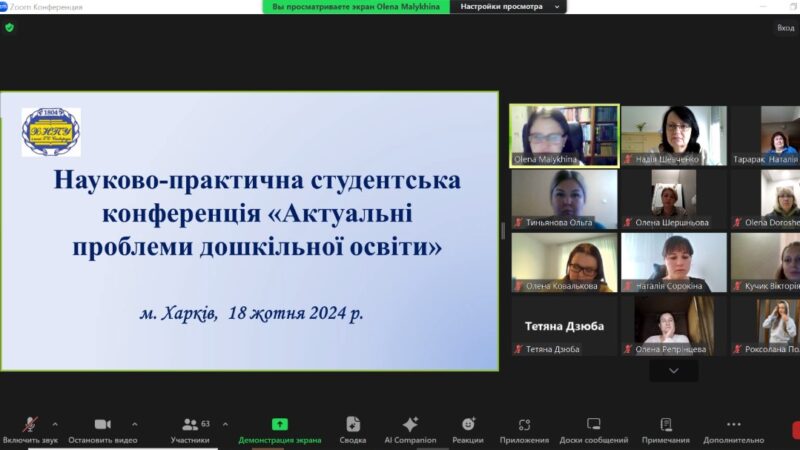Click muted mic icon on Роксолана tile
This screenshot has height=450, width=800.
pyautogui.click(x=737, y=349)
